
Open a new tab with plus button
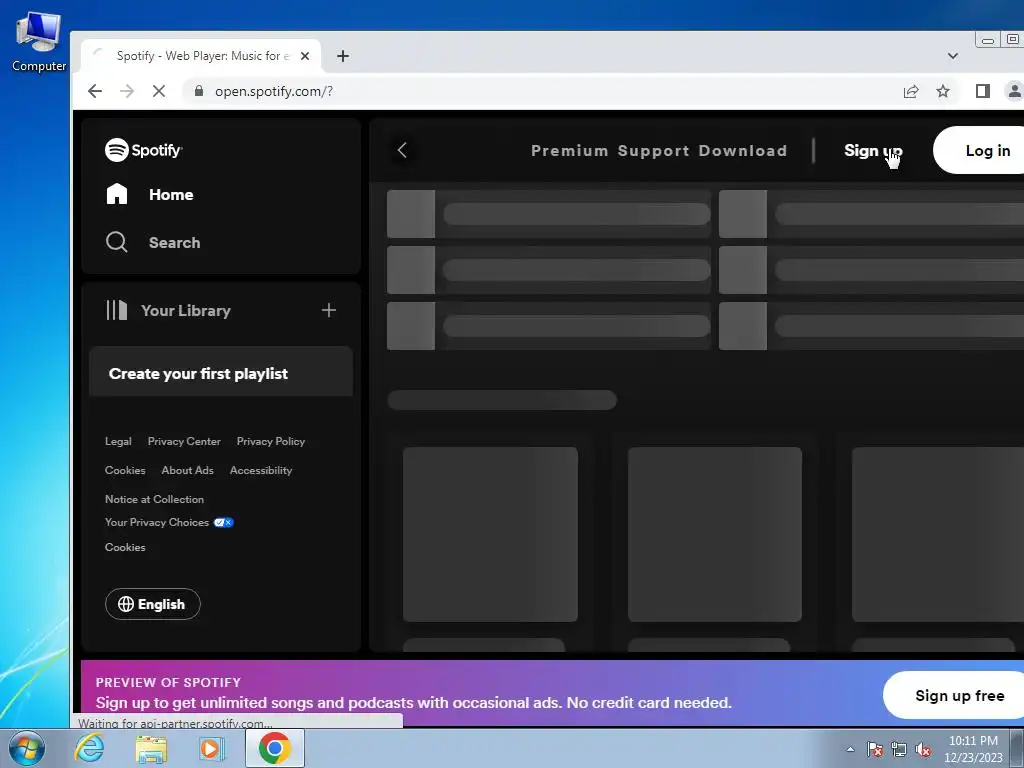tap(343, 56)
